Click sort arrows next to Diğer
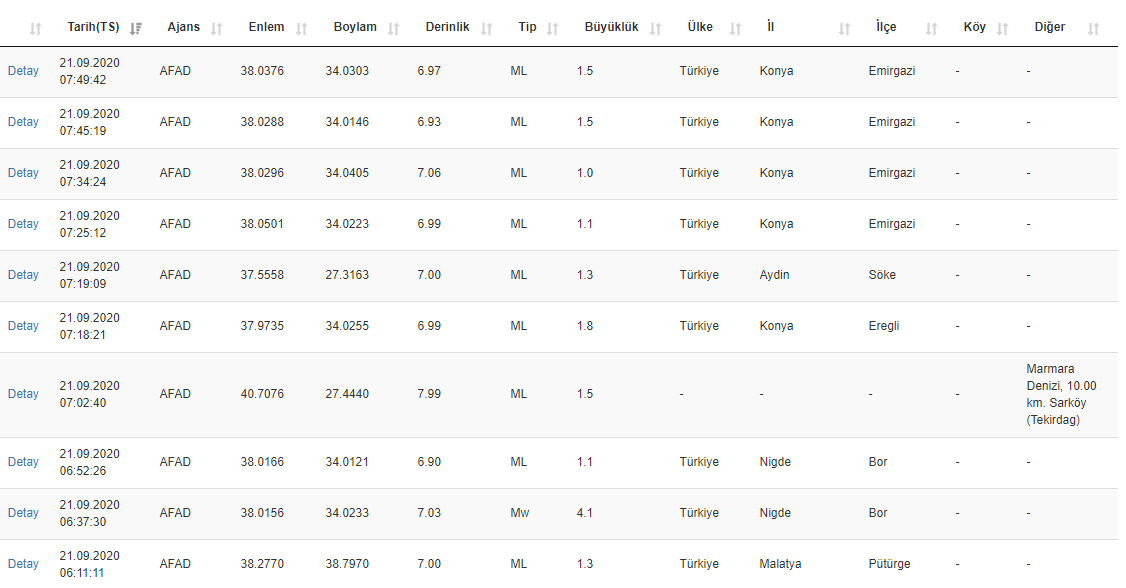The height and width of the screenshot is (588, 1126). 1093,28
